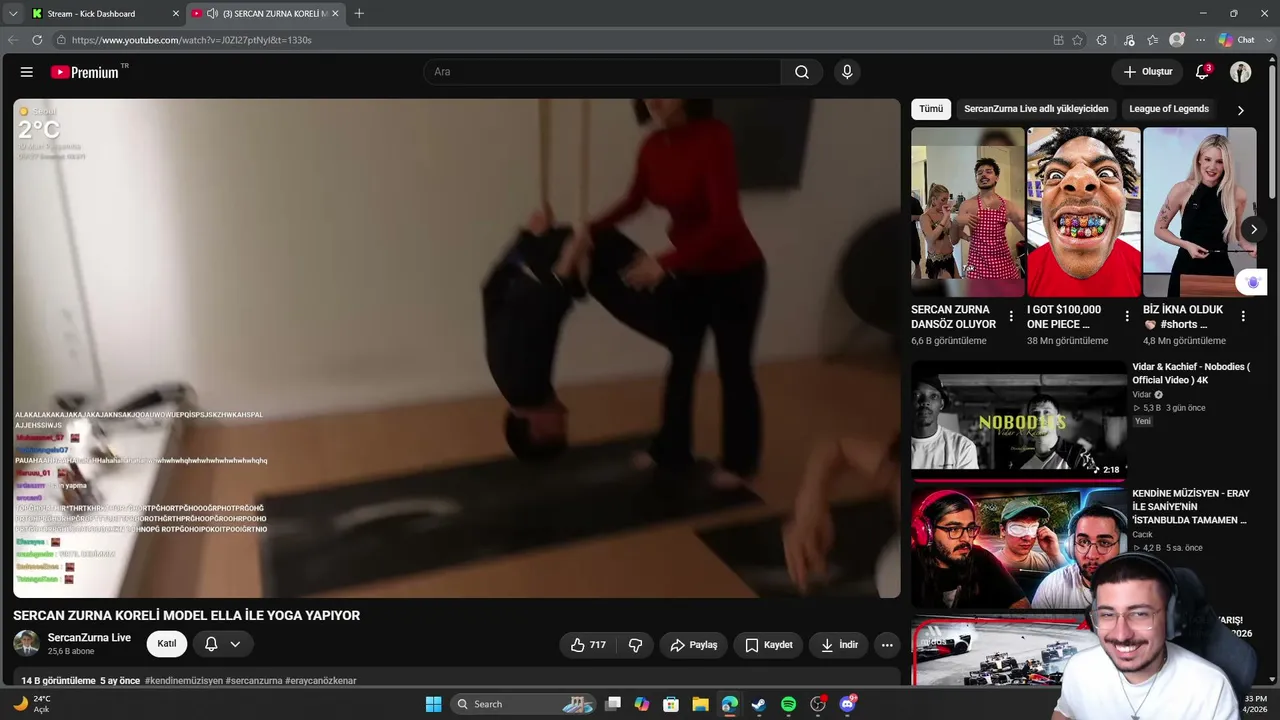Mute the YouTube tab via speaker icon
The image size is (1280, 720).
212,14
